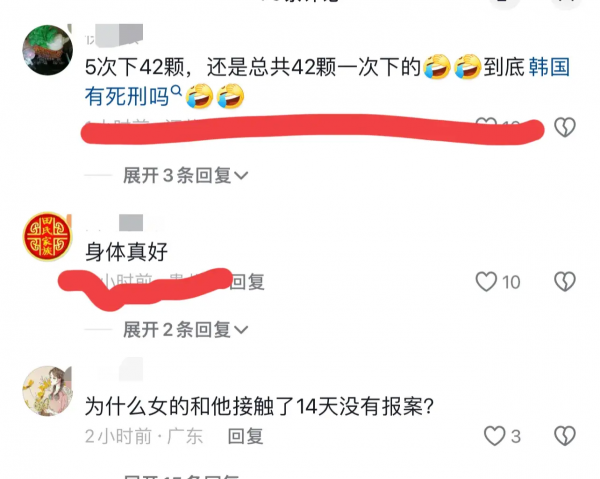Like the "为什么女的和他接触了14天" comment
The height and width of the screenshot is (479, 600).
494,436
